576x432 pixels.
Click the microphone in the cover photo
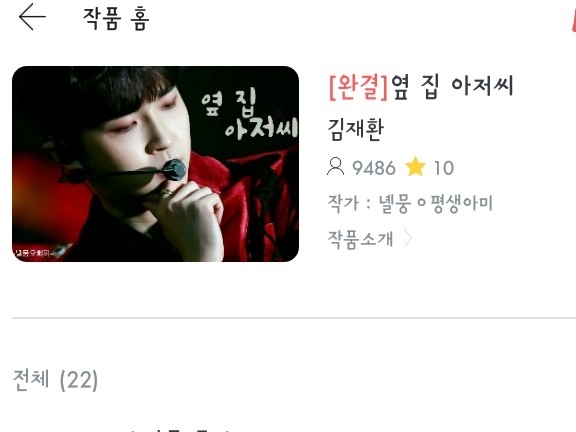[174, 170]
